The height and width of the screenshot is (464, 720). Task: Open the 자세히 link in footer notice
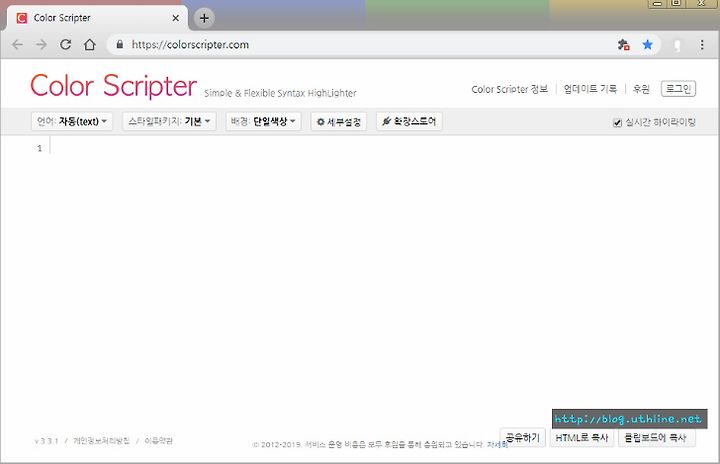(x=497, y=444)
